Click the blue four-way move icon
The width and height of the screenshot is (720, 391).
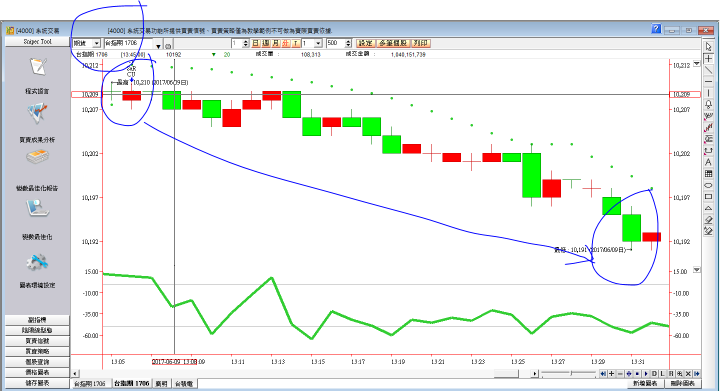(629, 374)
